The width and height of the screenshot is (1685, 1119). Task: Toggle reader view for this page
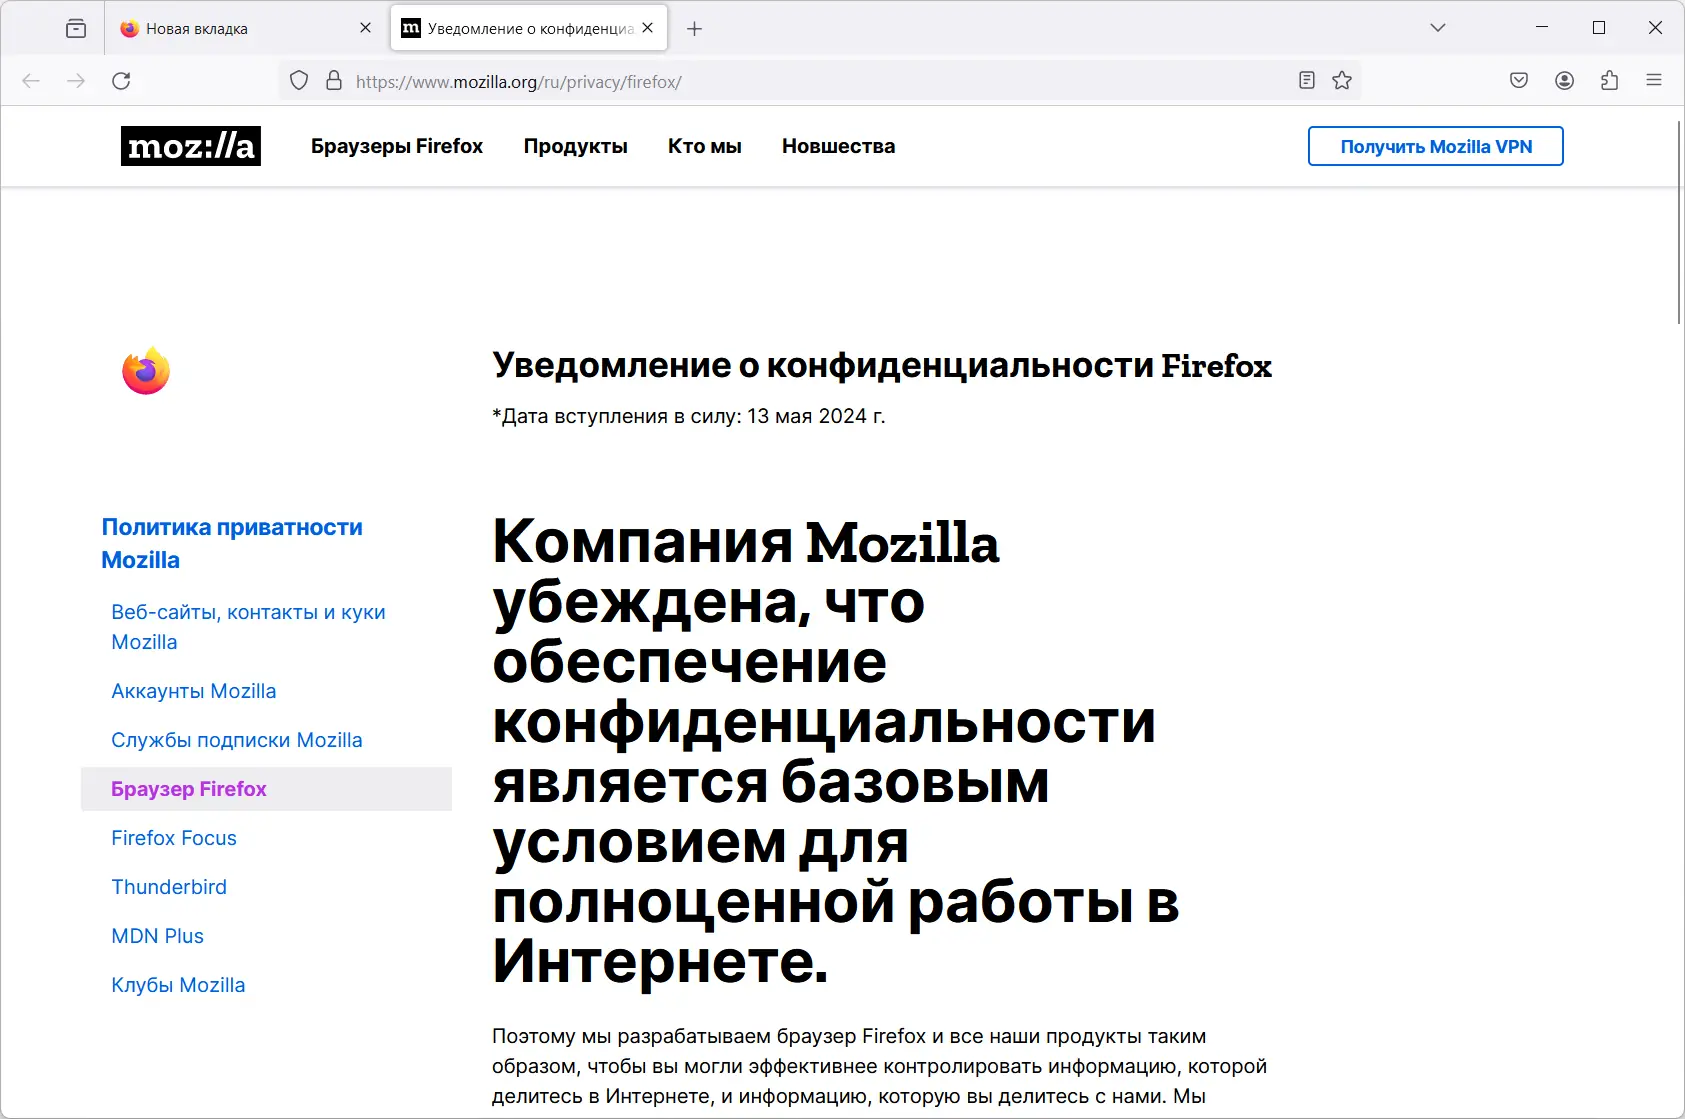click(x=1306, y=80)
